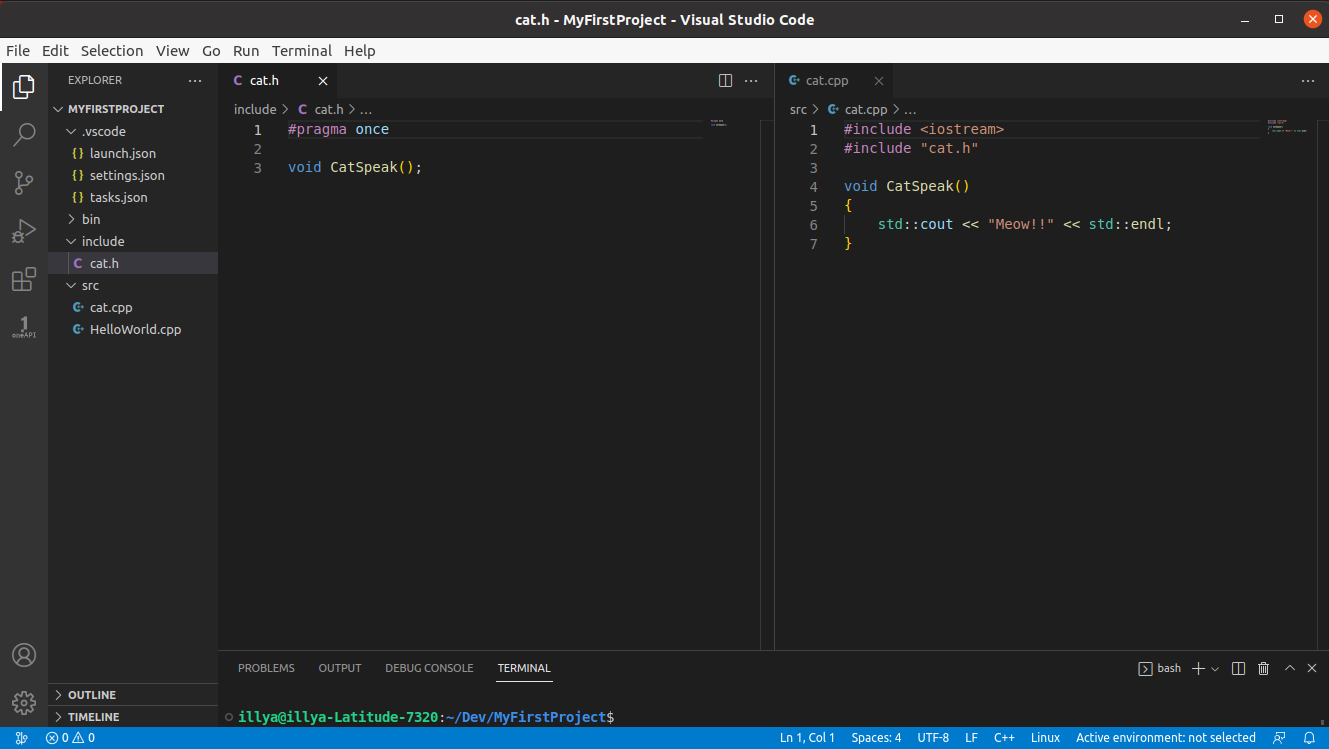Open the Extensions view
The image size is (1329, 749).
[x=24, y=280]
